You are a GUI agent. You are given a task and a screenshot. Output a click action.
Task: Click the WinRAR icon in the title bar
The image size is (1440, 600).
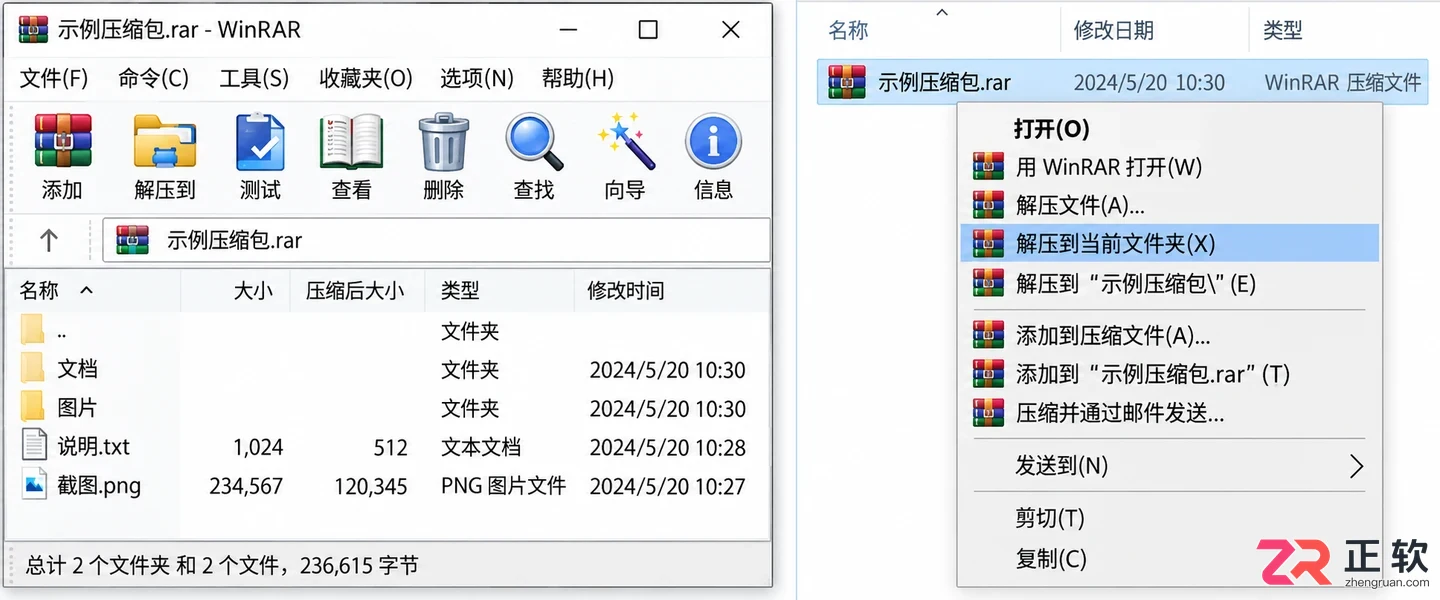click(34, 29)
